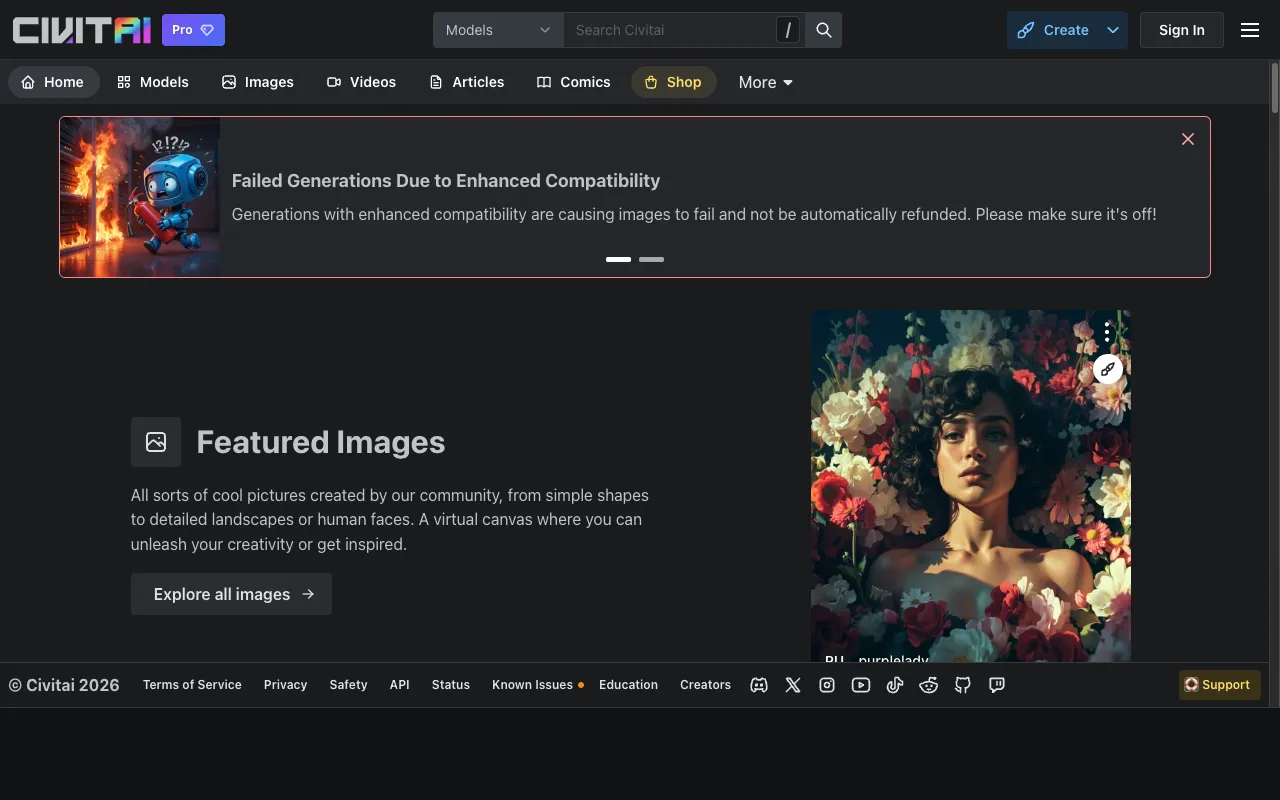Image resolution: width=1280 pixels, height=800 pixels.
Task: Go to the Home tab
Action: tap(53, 82)
